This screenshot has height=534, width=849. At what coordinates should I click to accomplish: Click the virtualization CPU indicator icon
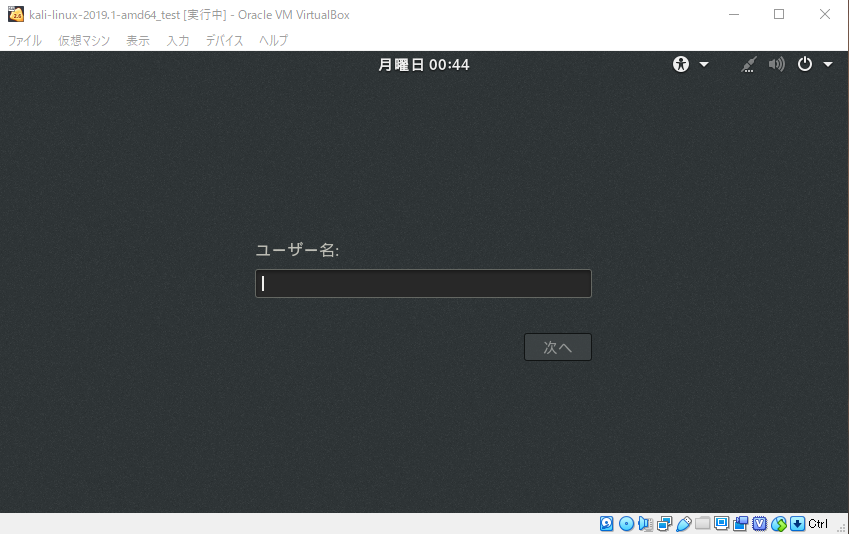tap(760, 524)
